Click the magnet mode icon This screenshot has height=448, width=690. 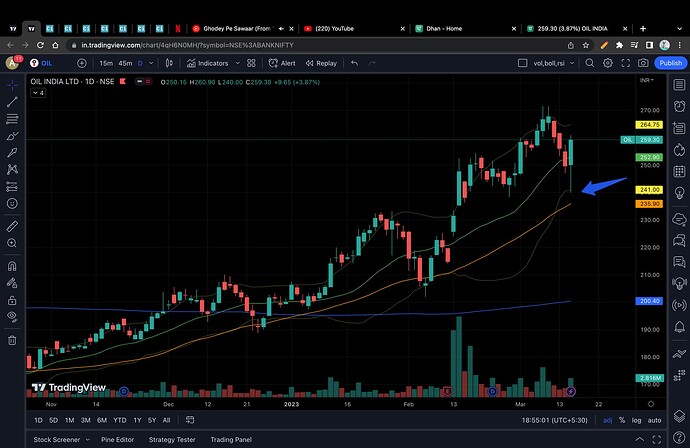12,266
